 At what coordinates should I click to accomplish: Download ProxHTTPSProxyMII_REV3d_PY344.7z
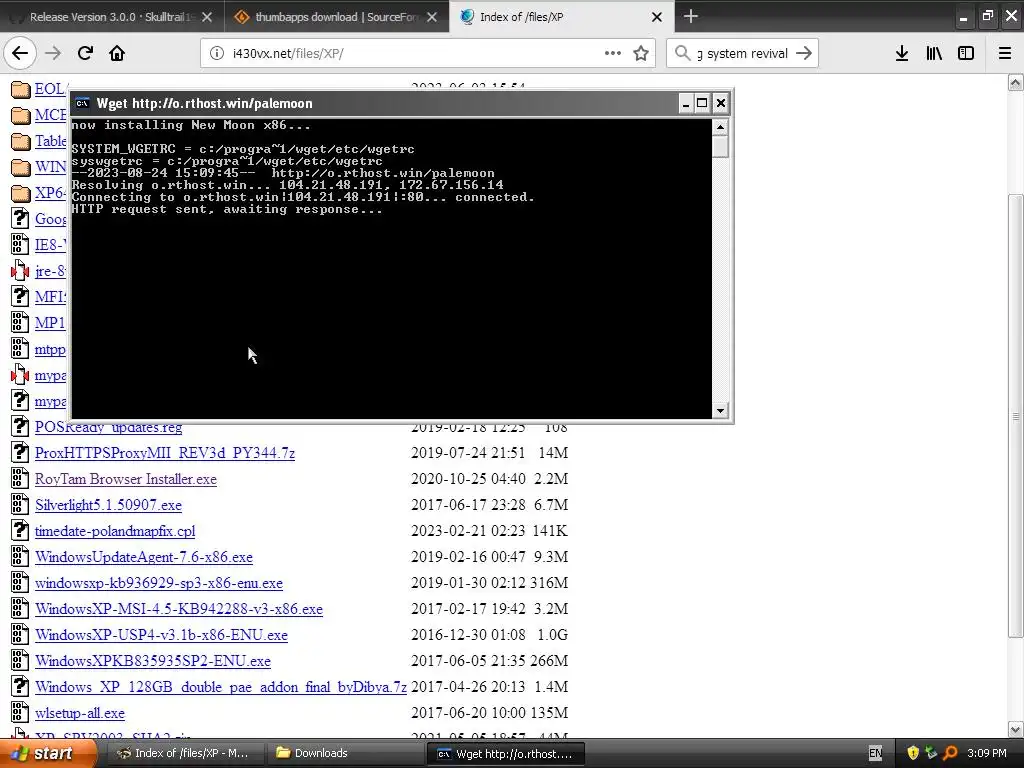[165, 453]
